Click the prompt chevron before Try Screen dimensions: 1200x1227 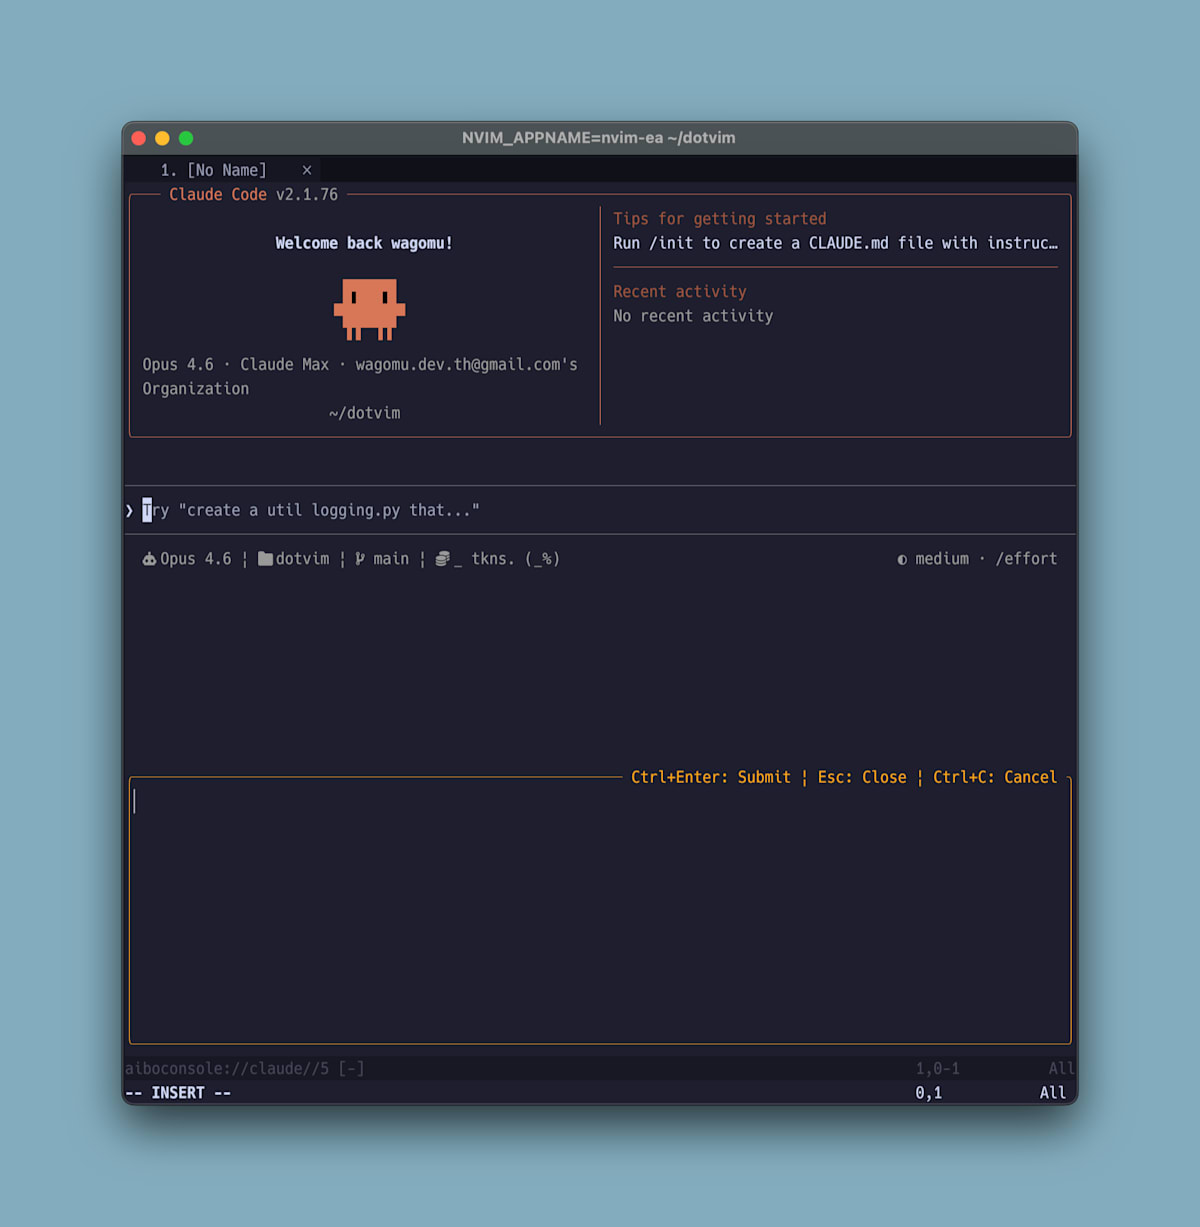coord(129,511)
